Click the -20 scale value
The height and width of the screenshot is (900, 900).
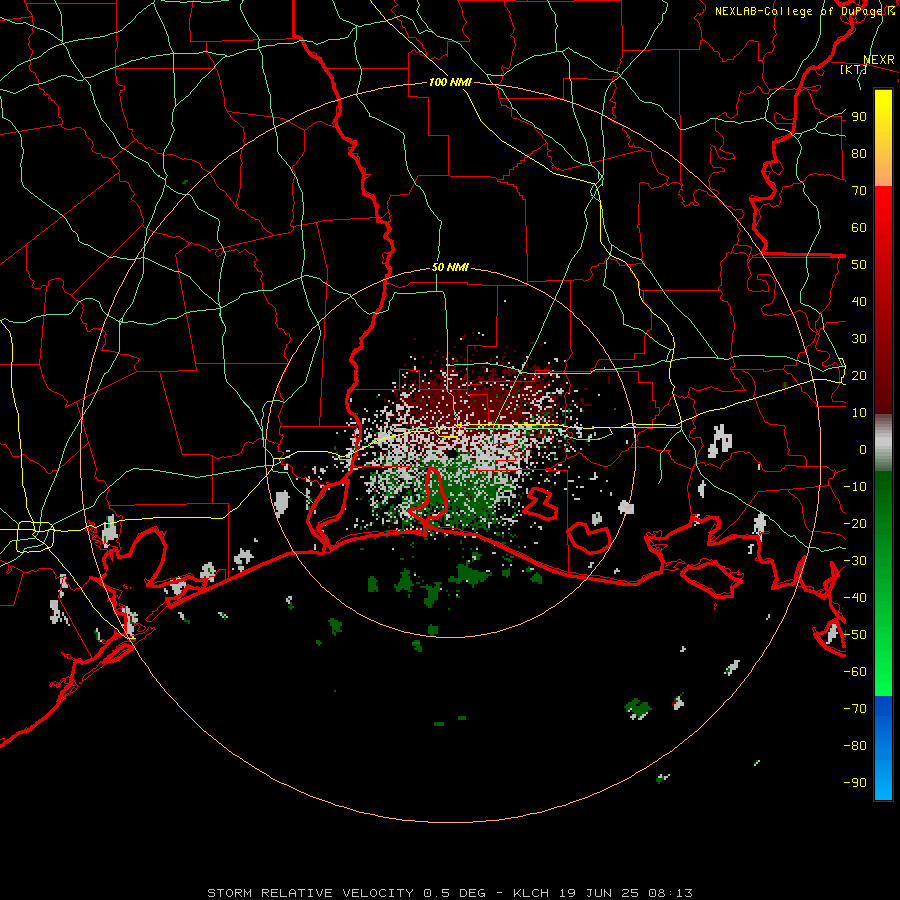[855, 523]
